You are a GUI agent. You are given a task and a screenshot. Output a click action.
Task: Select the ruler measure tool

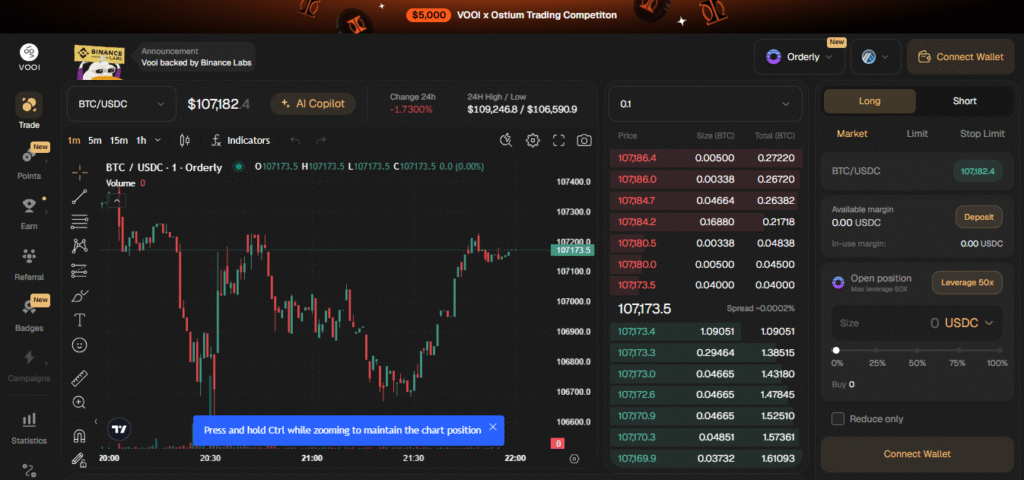80,378
